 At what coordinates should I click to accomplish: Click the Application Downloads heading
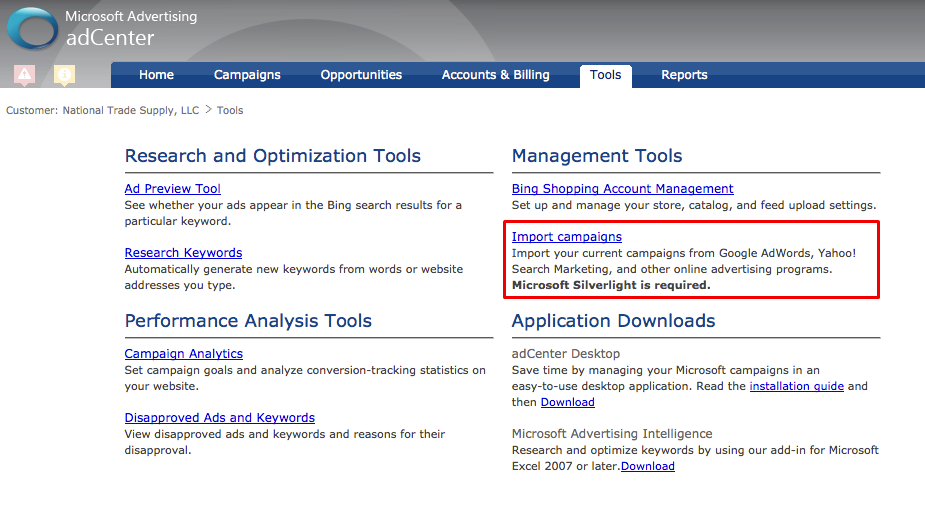click(613, 320)
